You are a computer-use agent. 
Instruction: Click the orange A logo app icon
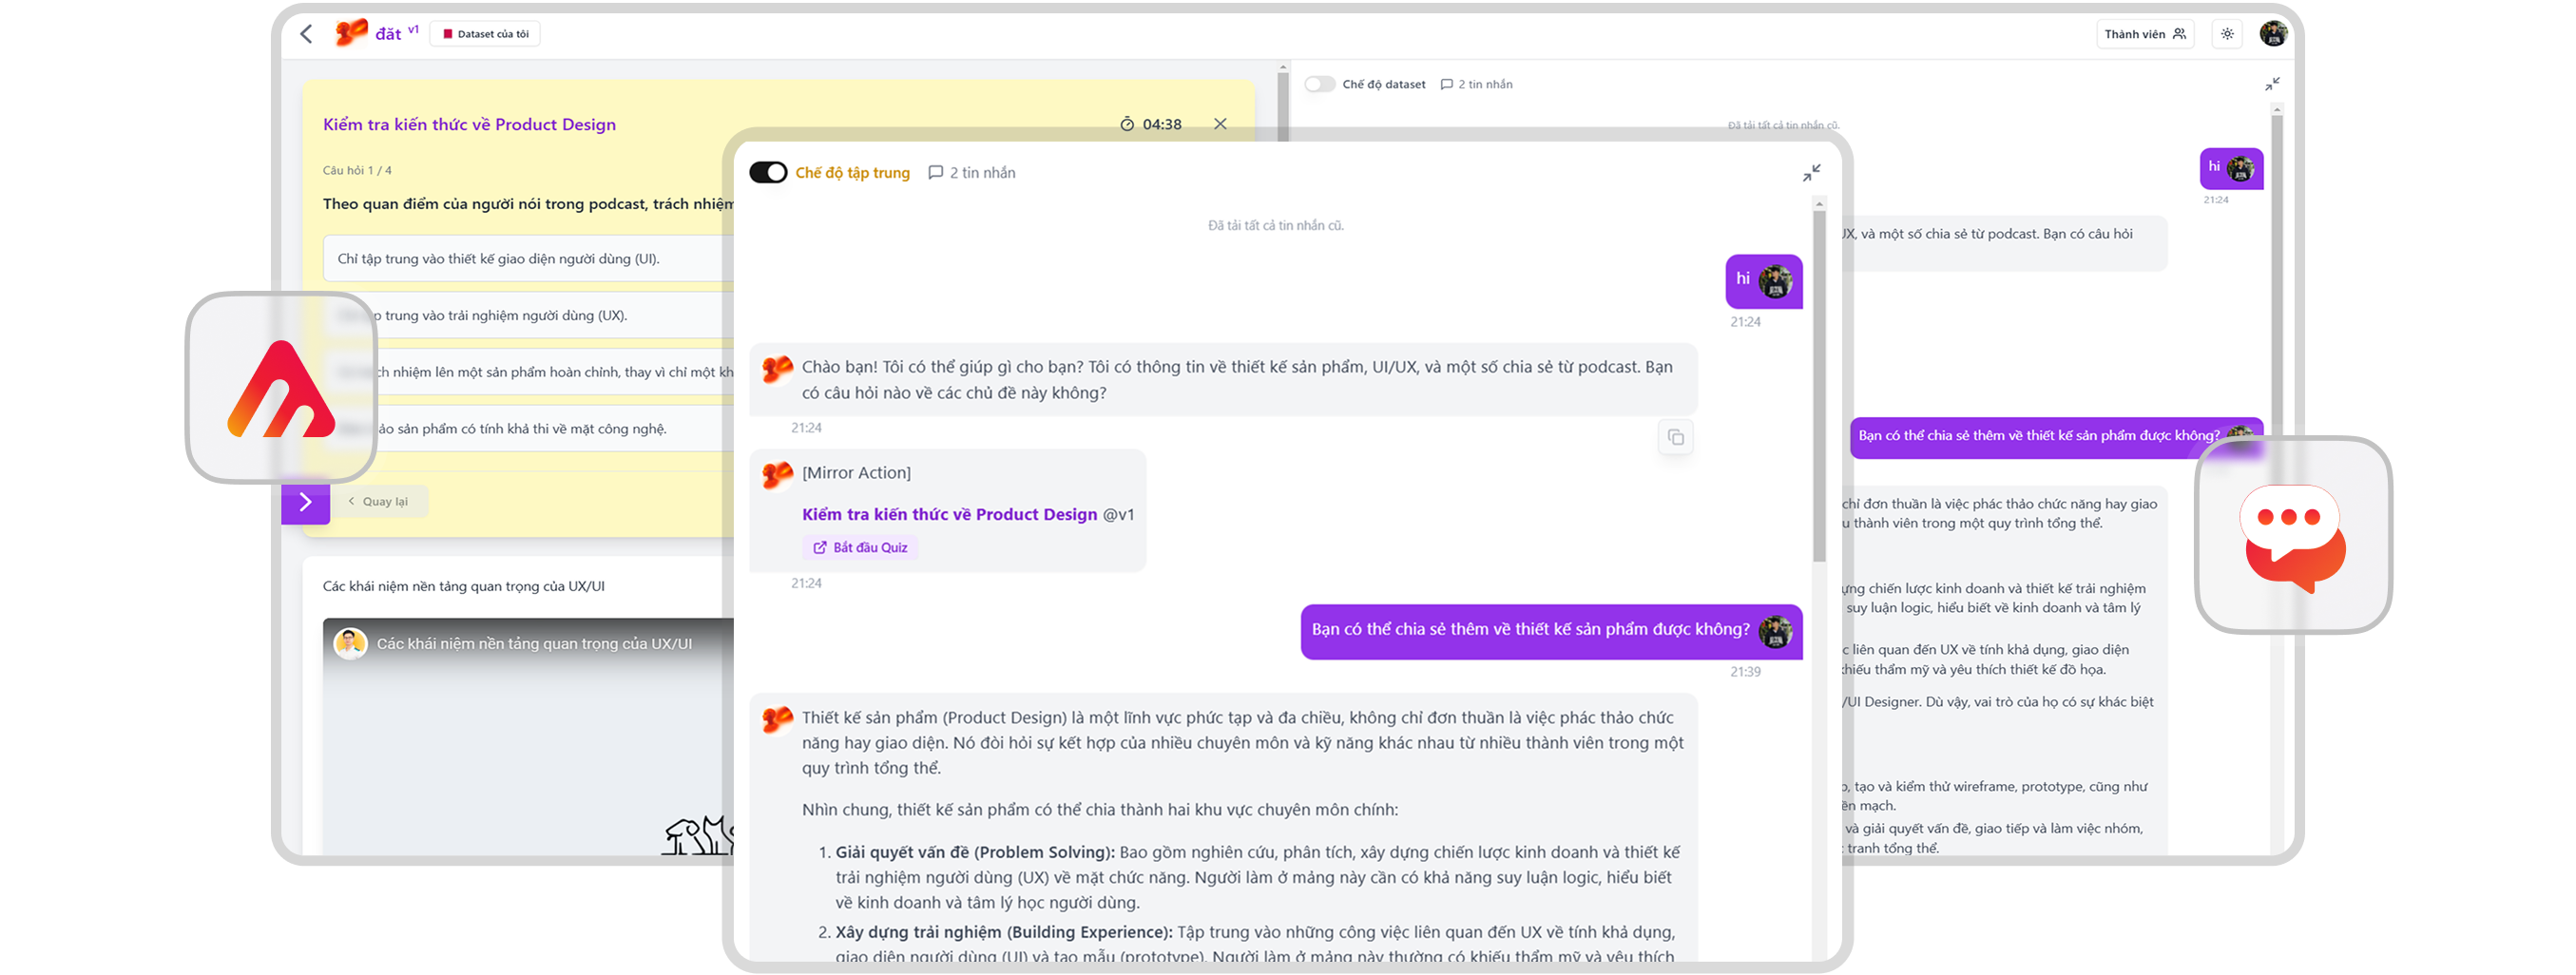pos(281,390)
